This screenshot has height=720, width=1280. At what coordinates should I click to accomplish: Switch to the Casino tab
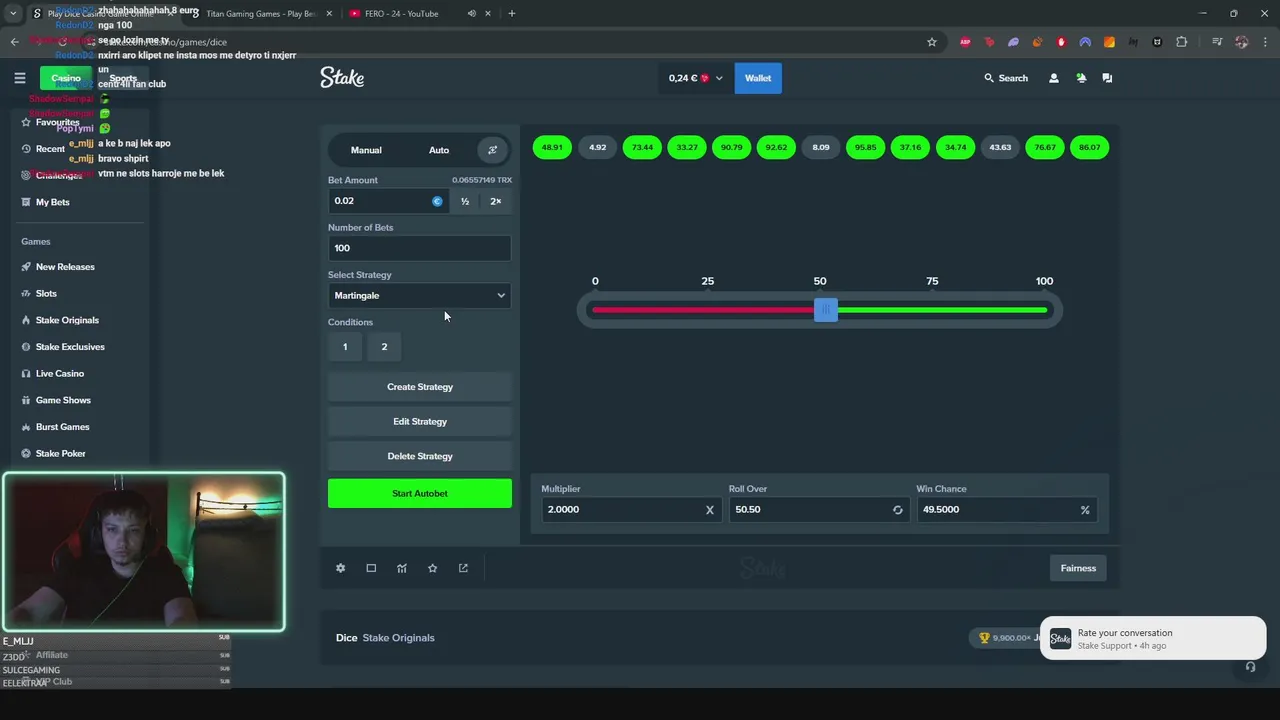tap(66, 78)
